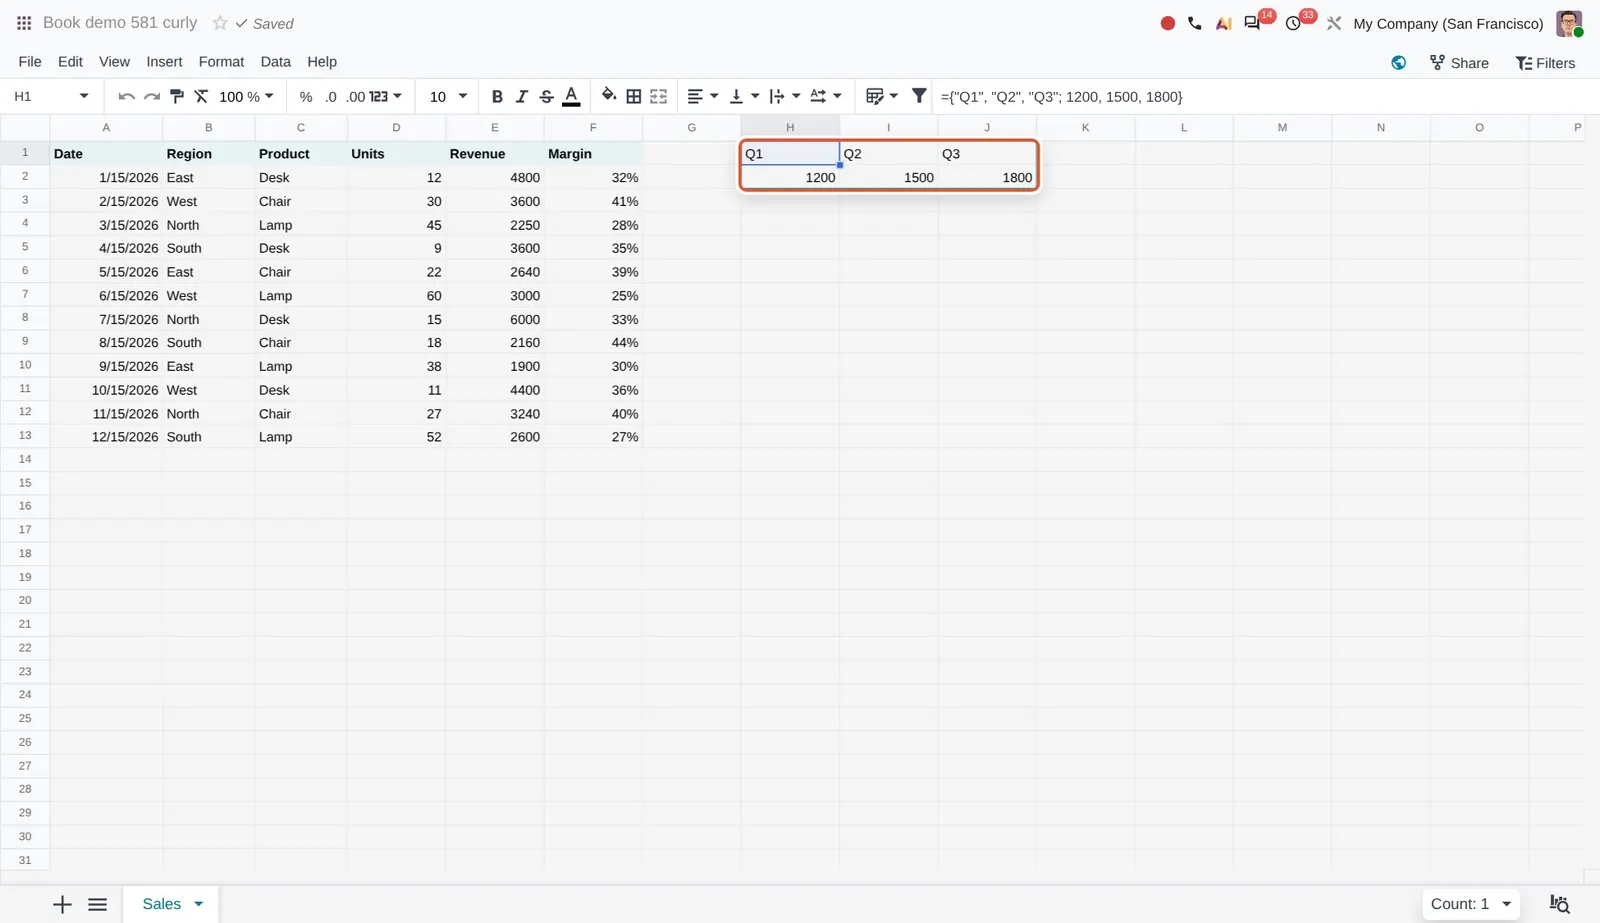Open the Edit menu
Image resolution: width=1600 pixels, height=923 pixels.
(70, 62)
